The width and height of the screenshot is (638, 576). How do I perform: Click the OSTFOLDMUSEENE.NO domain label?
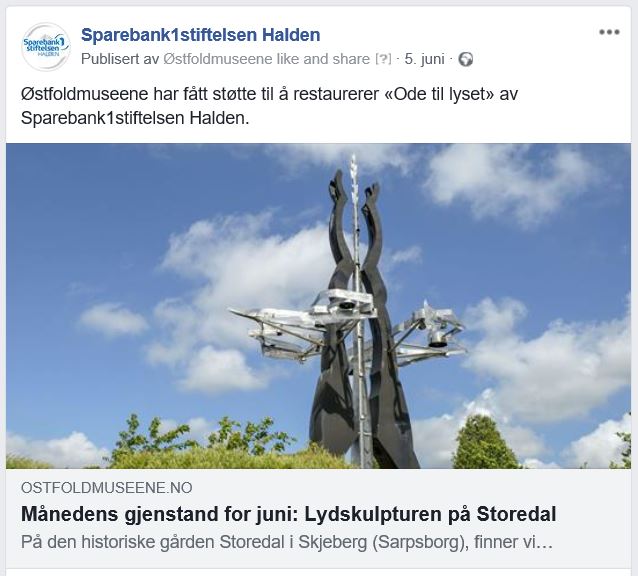point(107,487)
